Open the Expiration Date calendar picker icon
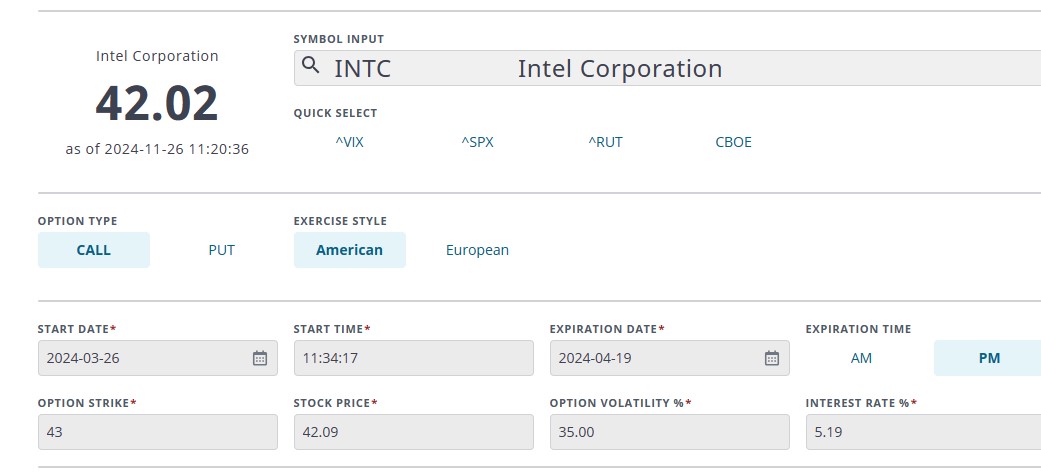The height and width of the screenshot is (472, 1041). [x=771, y=358]
